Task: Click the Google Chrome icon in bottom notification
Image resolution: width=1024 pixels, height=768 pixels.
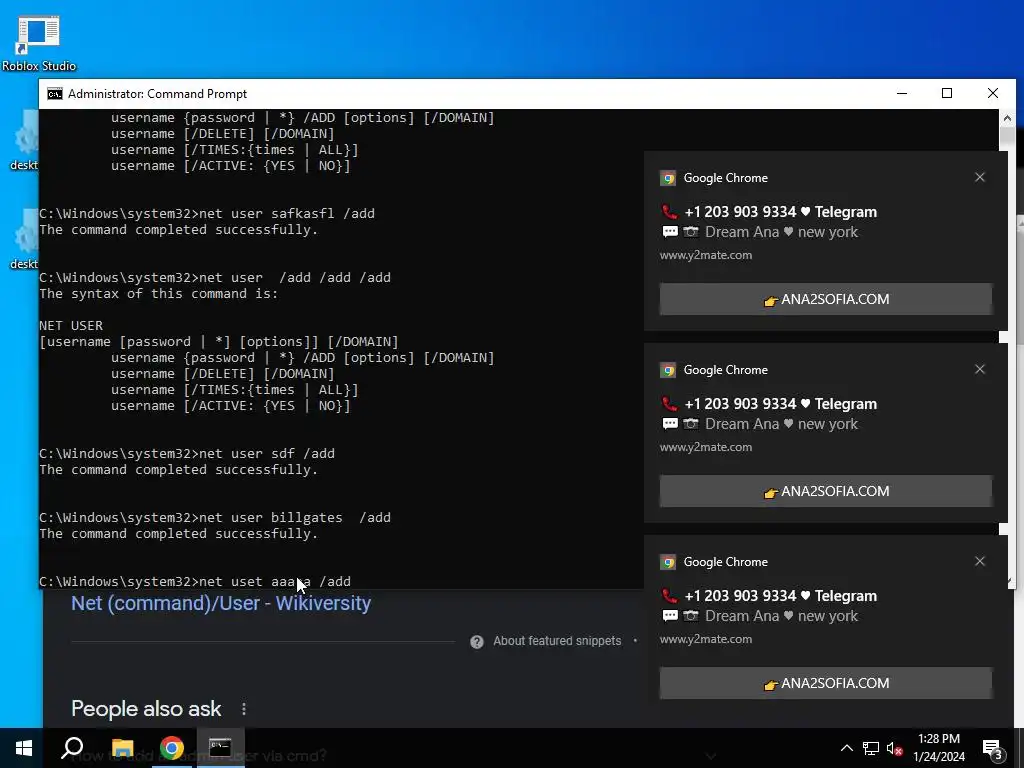Action: coord(667,562)
